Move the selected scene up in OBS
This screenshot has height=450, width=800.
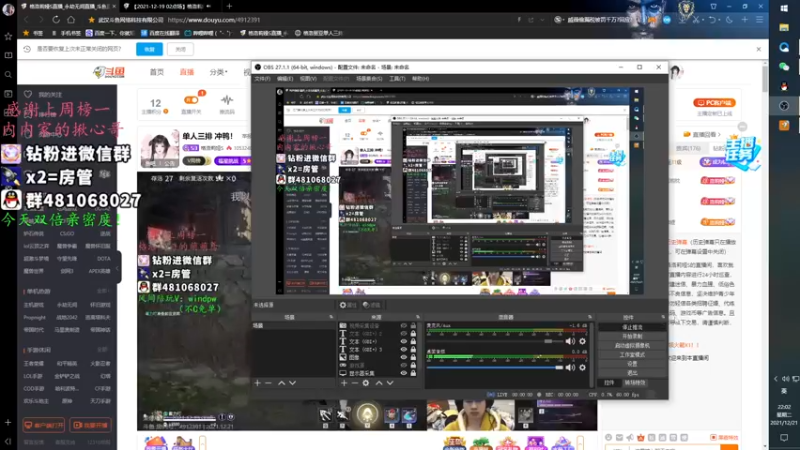pyautogui.click(x=282, y=383)
